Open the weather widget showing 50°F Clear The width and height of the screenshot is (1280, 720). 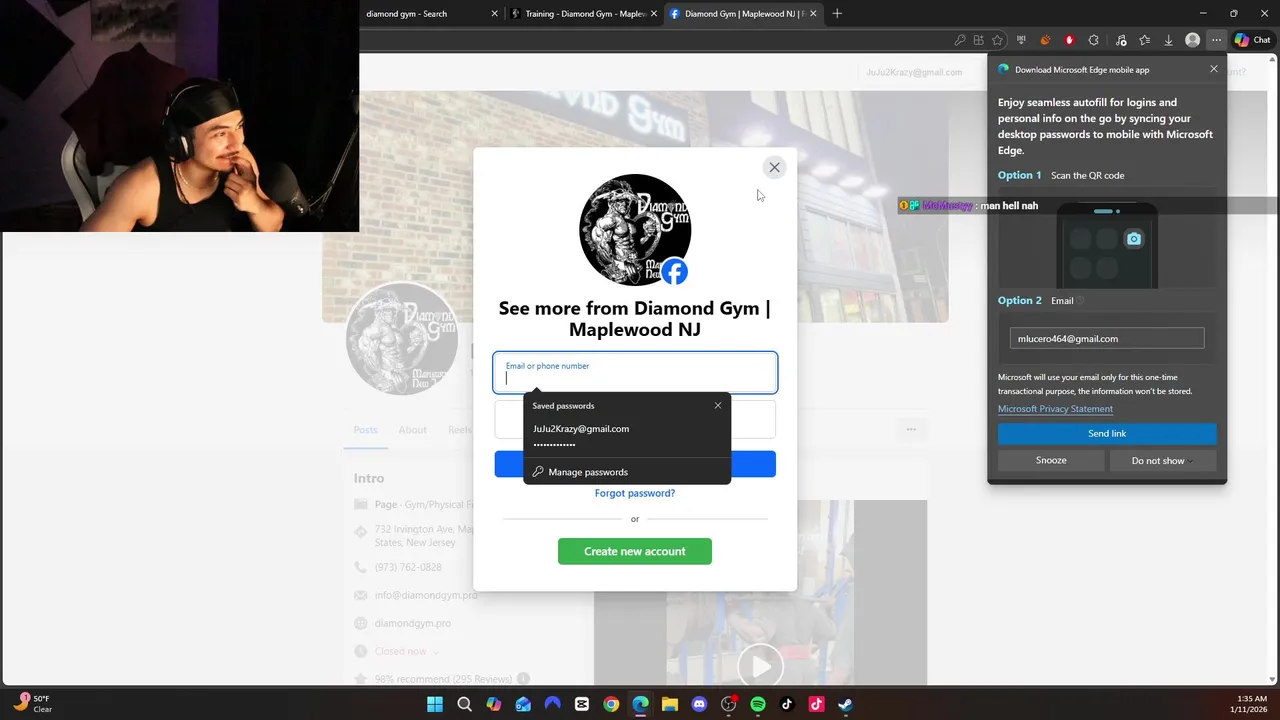(32, 703)
